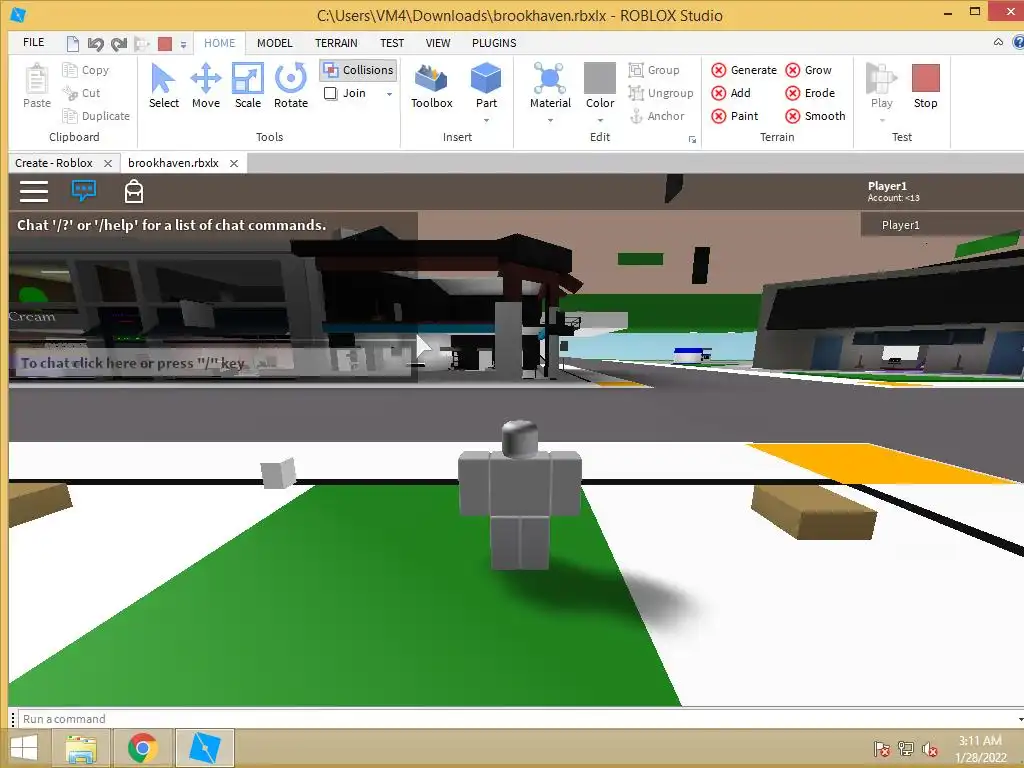Click terrain Smooth button
The width and height of the screenshot is (1024, 768).
click(x=815, y=116)
